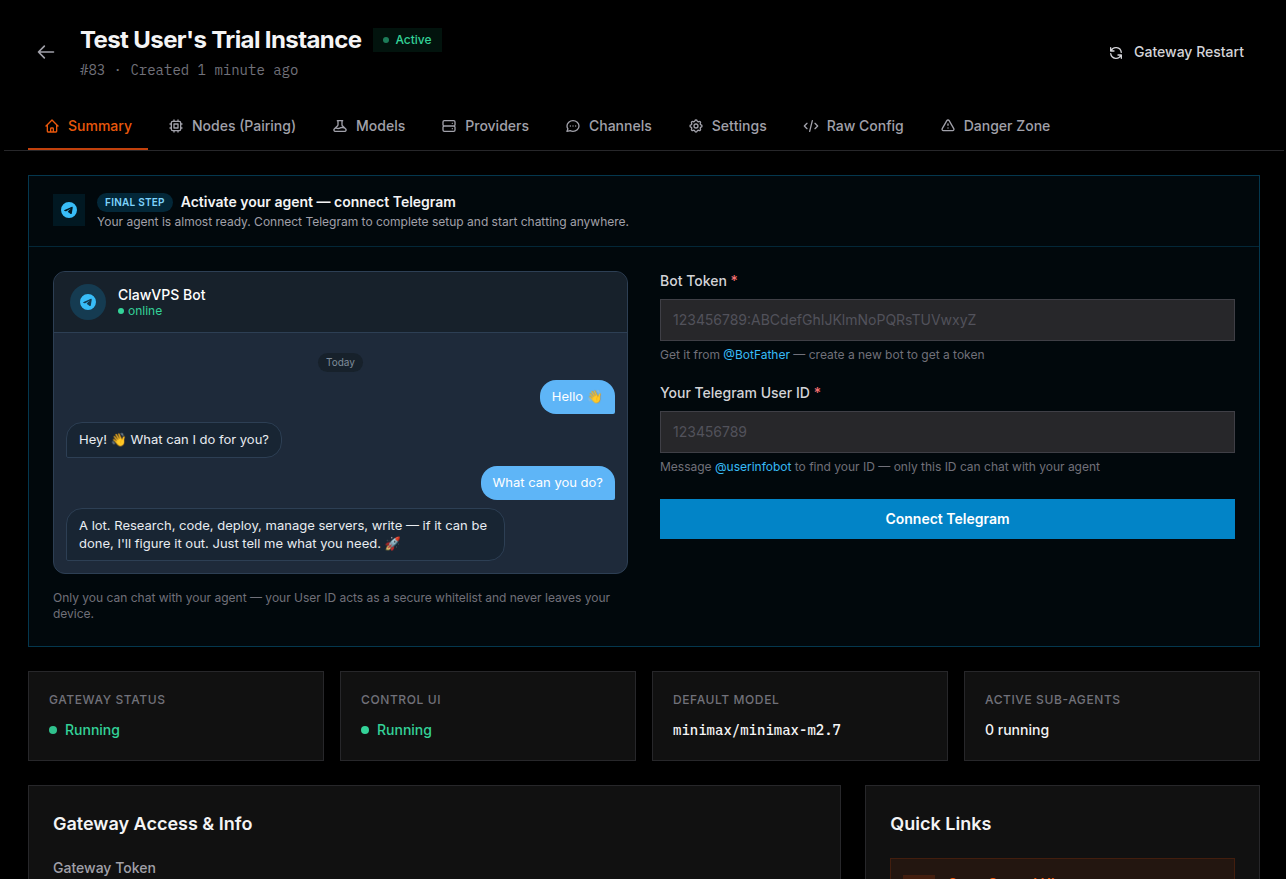Screen dimensions: 1286x879
Task: Click the Settings gear icon
Action: tap(696, 126)
